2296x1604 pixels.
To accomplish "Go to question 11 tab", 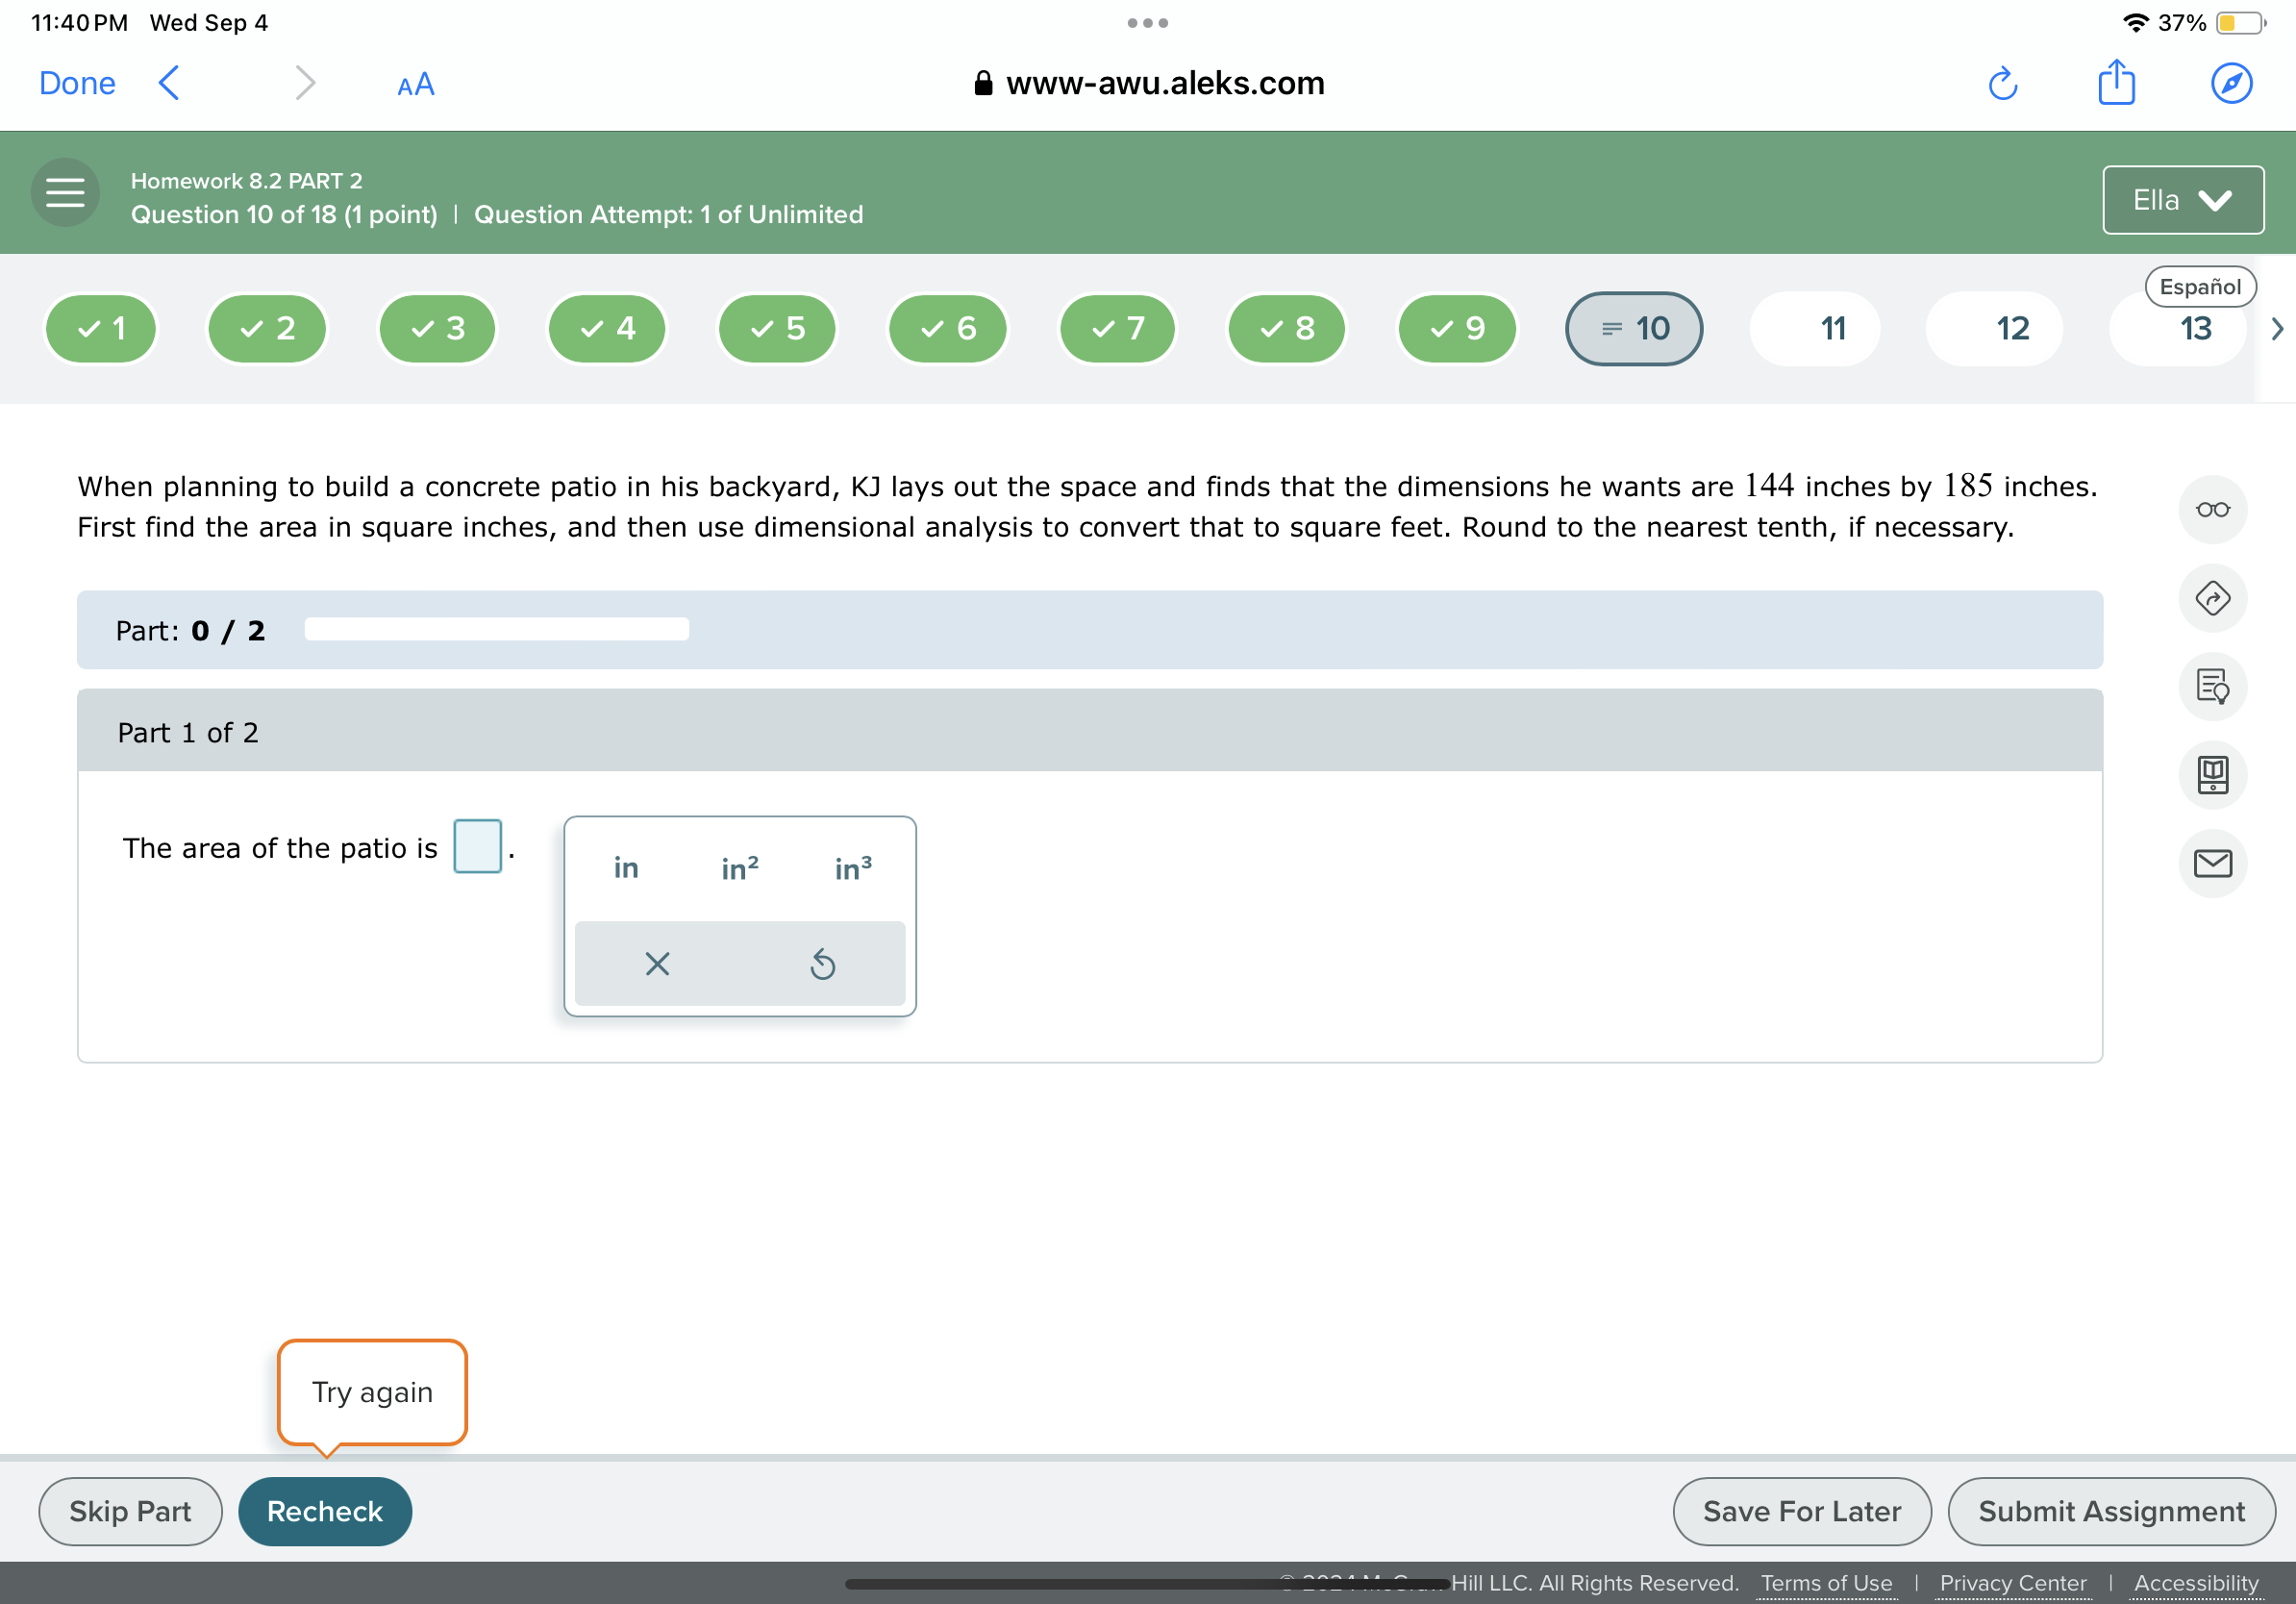I will (1832, 328).
